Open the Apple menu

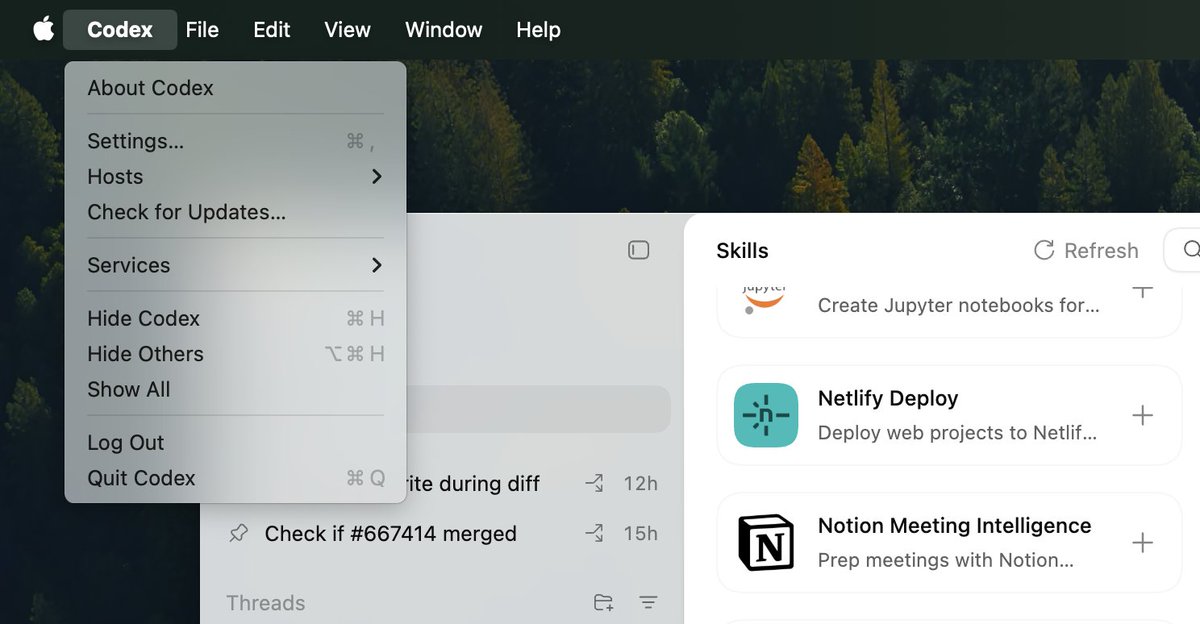43,29
